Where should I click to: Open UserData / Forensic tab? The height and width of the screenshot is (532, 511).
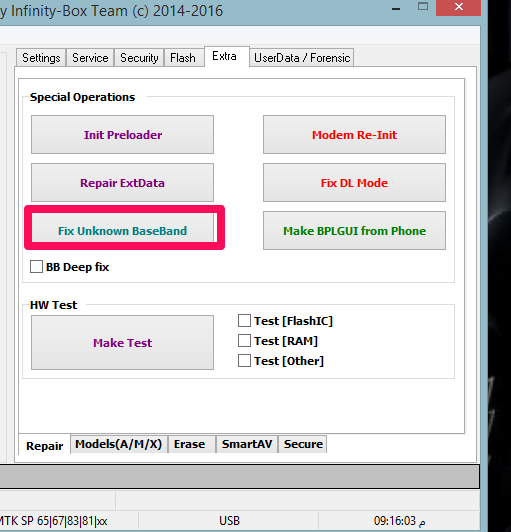302,58
